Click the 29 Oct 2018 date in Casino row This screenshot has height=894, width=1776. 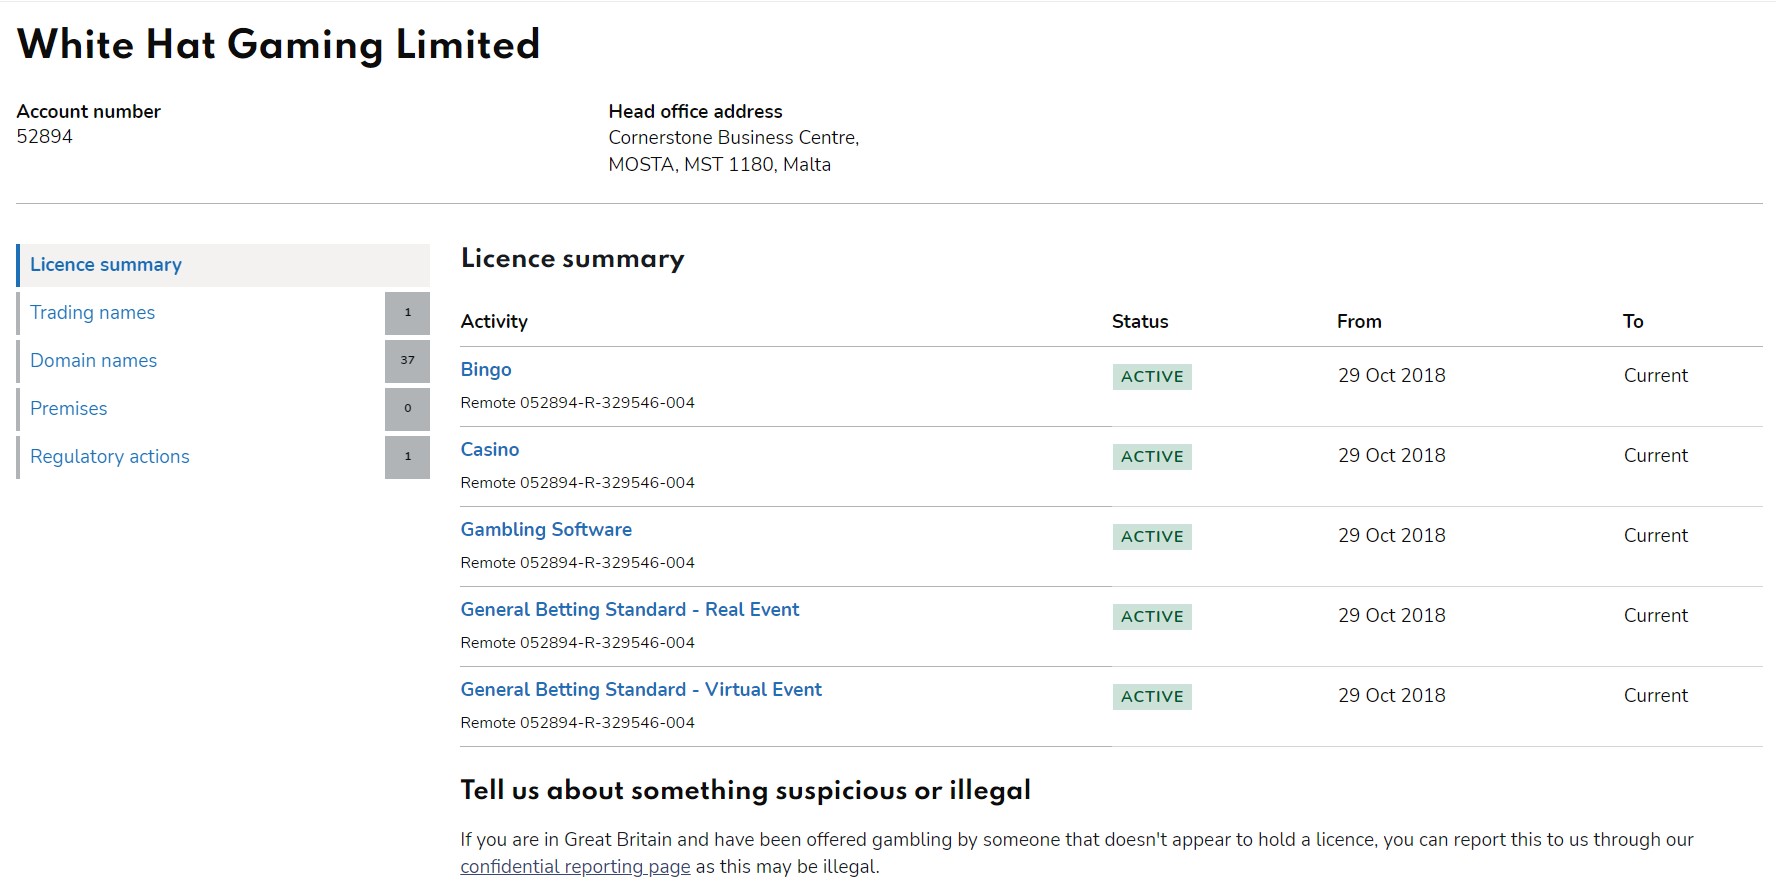[1392, 456]
